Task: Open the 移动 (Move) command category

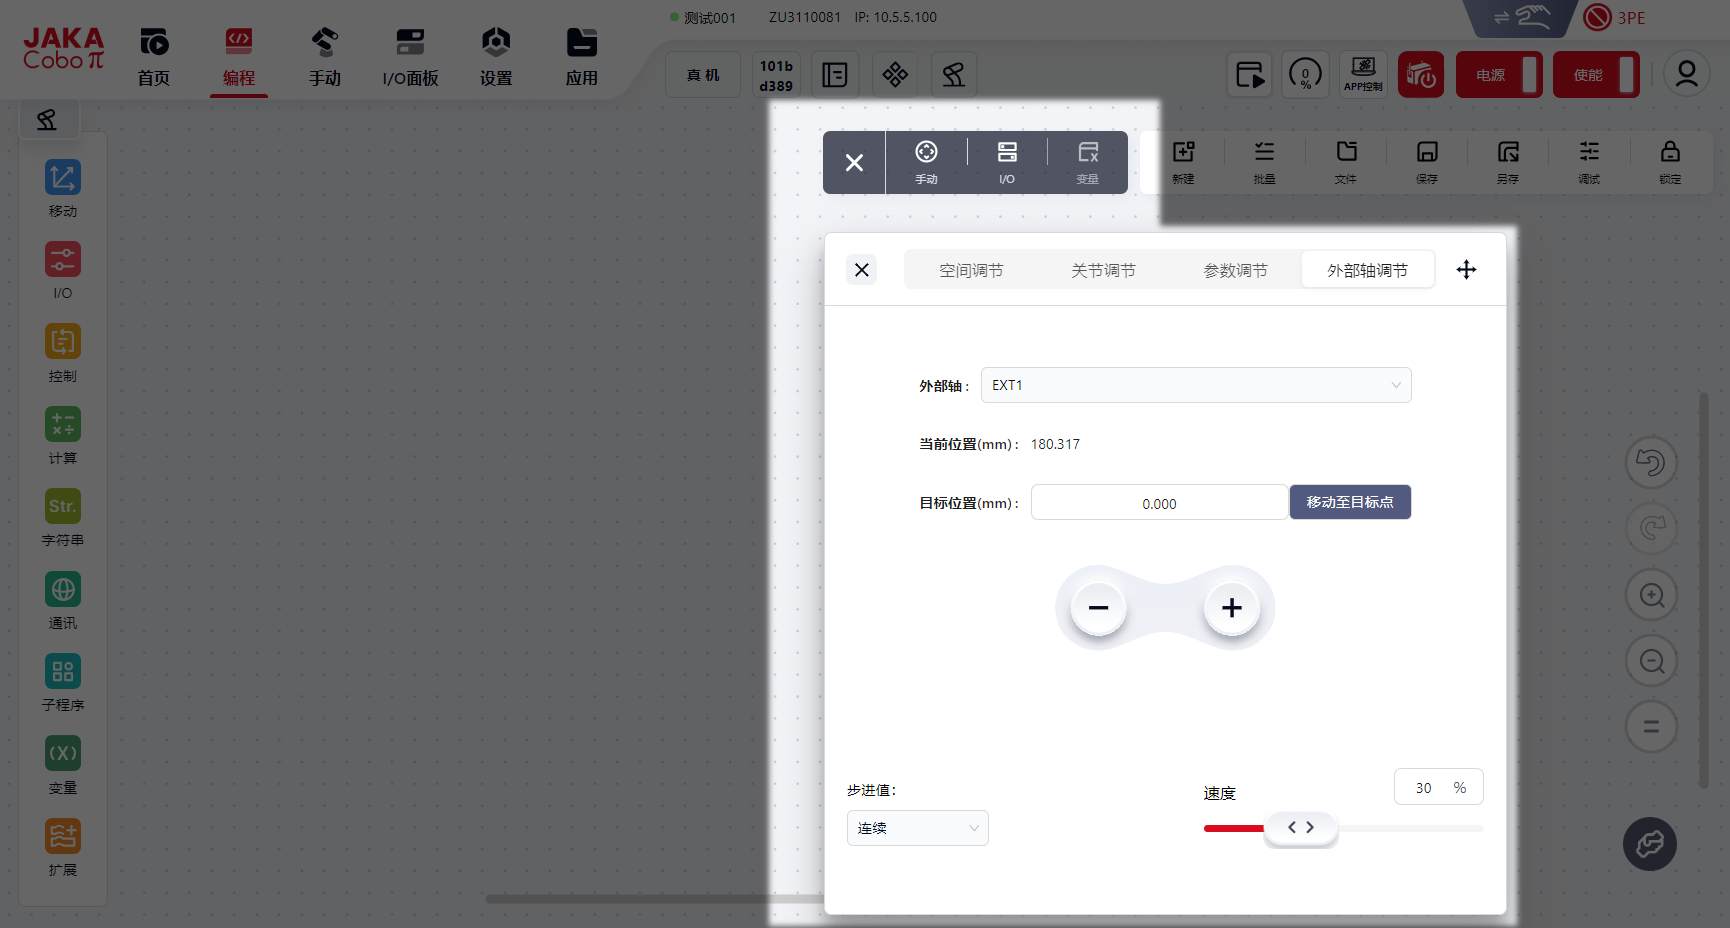Action: (62, 187)
